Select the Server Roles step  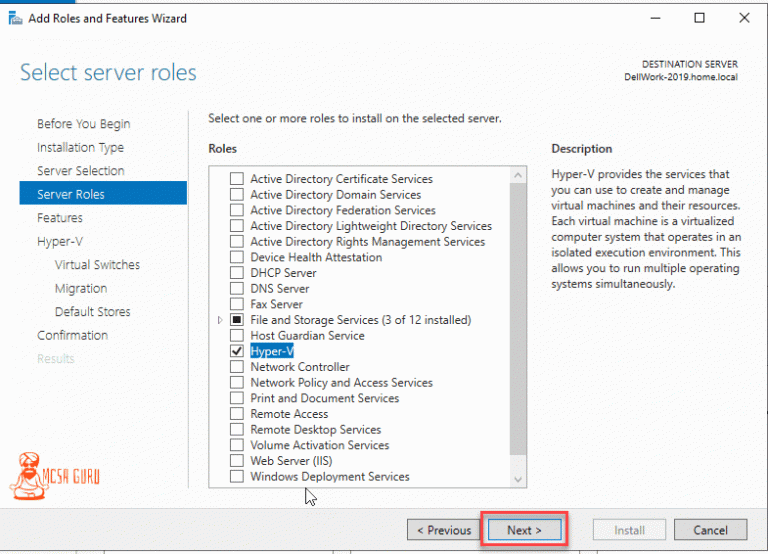pos(103,193)
